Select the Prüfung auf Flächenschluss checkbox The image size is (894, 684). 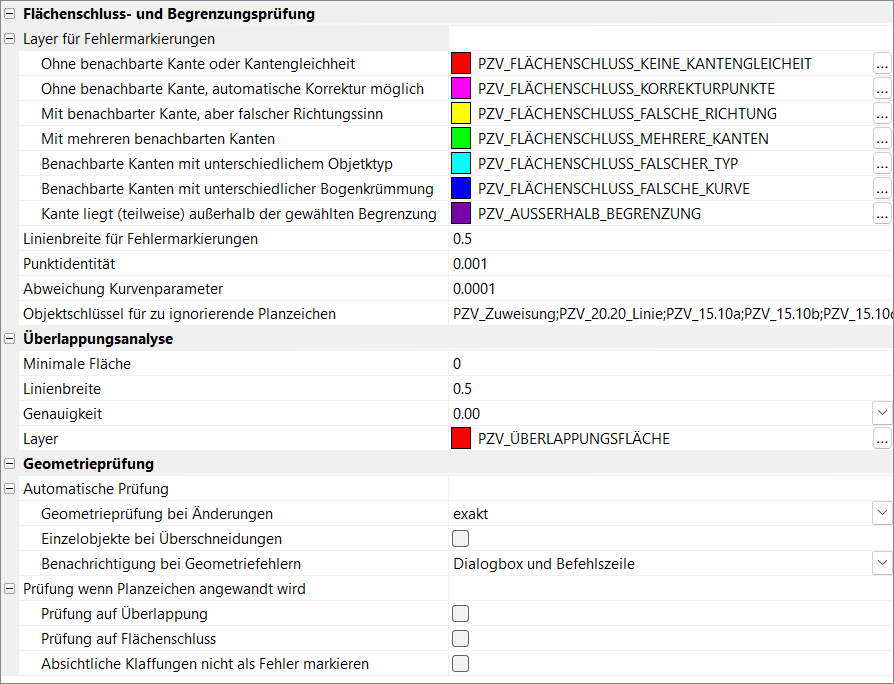[461, 639]
